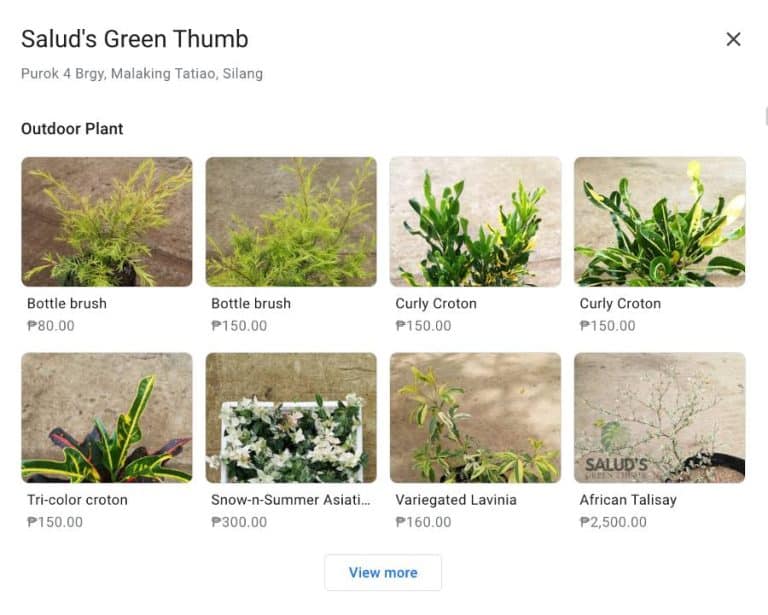
Task: Open the Variegated Lavinia photo
Action: (x=475, y=417)
